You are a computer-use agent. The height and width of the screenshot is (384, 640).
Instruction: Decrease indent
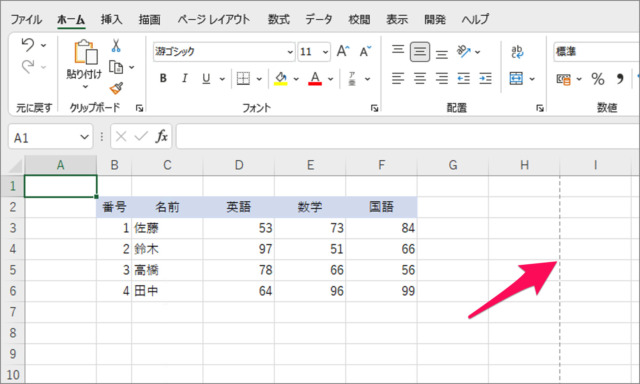464,78
